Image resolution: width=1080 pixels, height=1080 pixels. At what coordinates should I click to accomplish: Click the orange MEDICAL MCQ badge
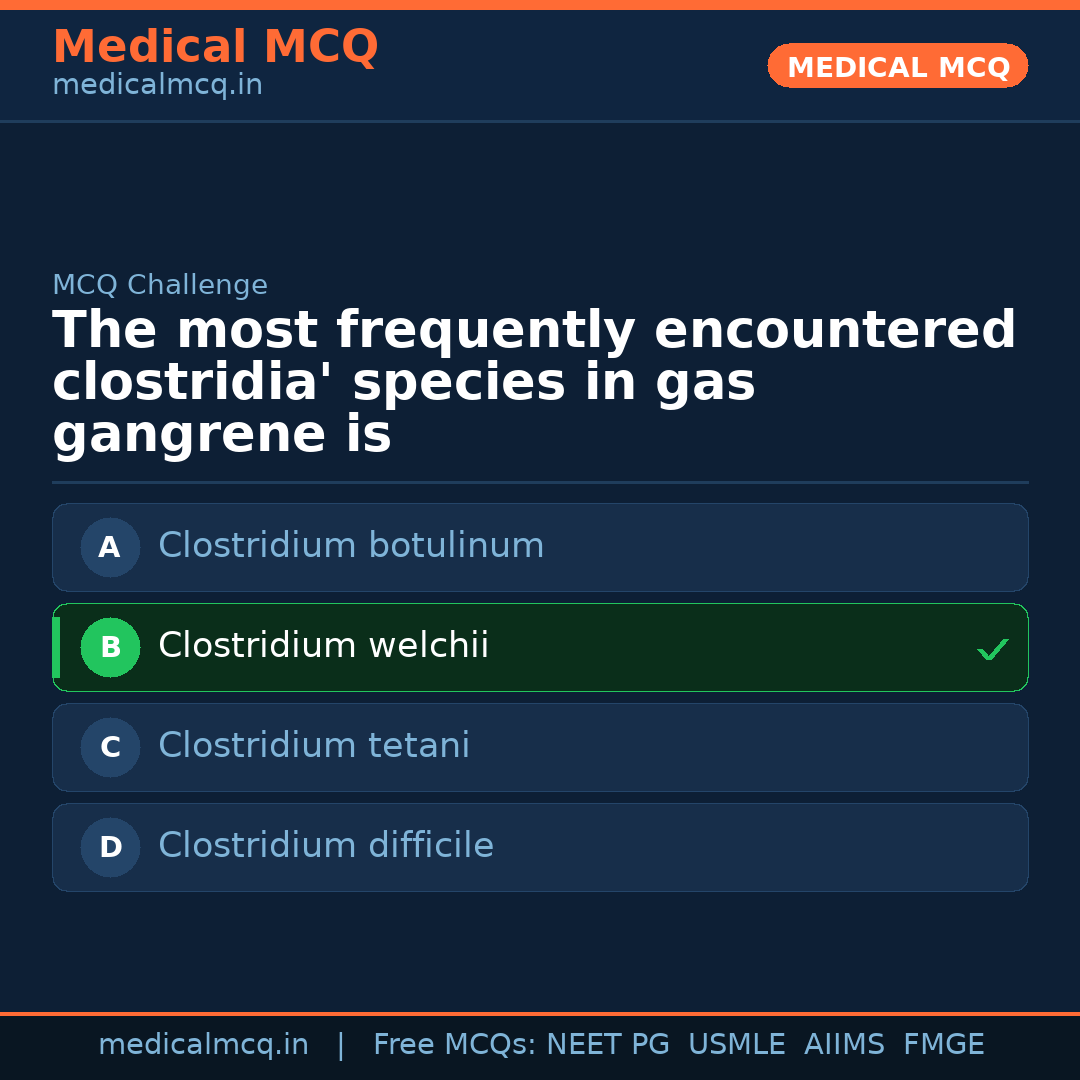click(x=898, y=67)
